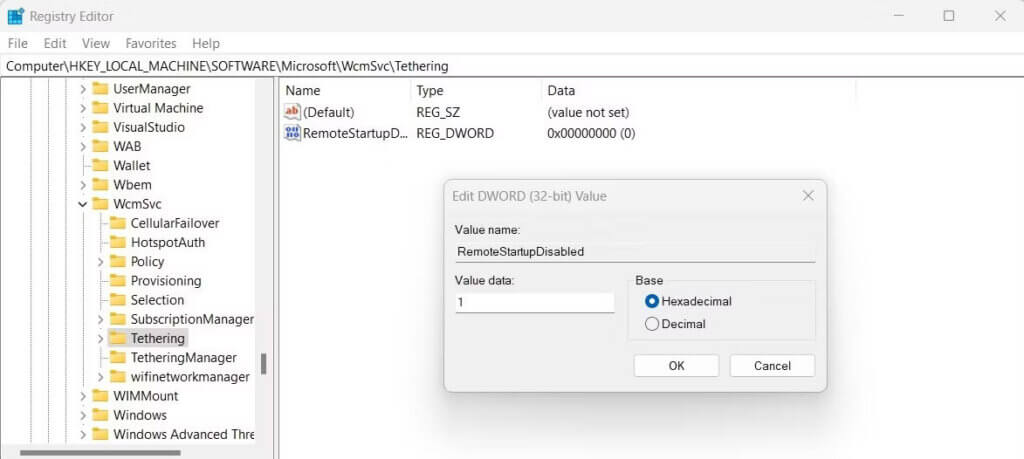Image resolution: width=1024 pixels, height=459 pixels.
Task: Click the Wallet folder icon
Action: (100, 165)
